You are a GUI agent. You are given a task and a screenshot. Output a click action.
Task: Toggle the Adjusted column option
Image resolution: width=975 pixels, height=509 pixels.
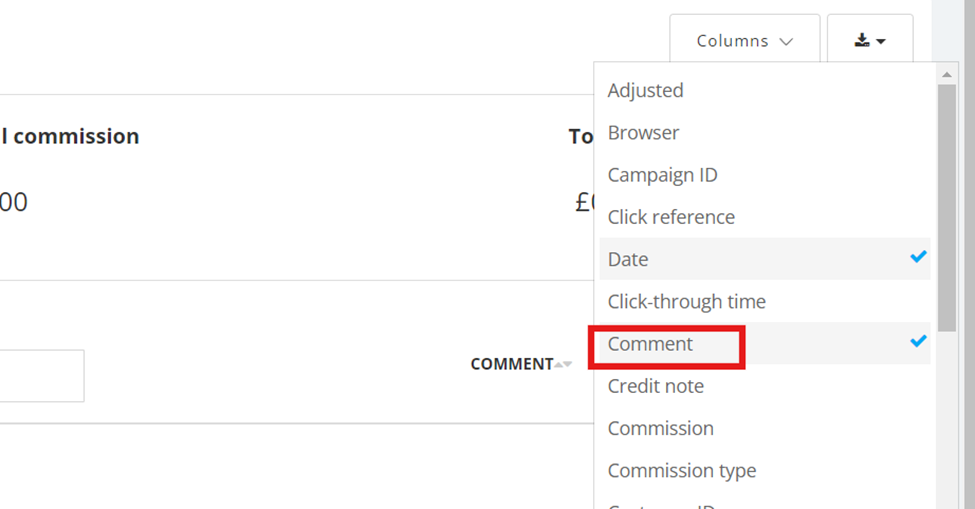click(x=646, y=90)
